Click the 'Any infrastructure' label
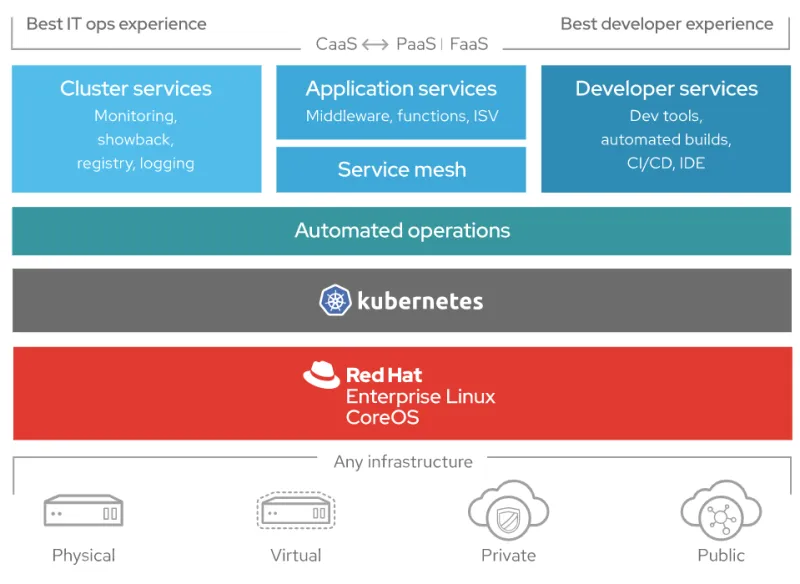 point(403,462)
